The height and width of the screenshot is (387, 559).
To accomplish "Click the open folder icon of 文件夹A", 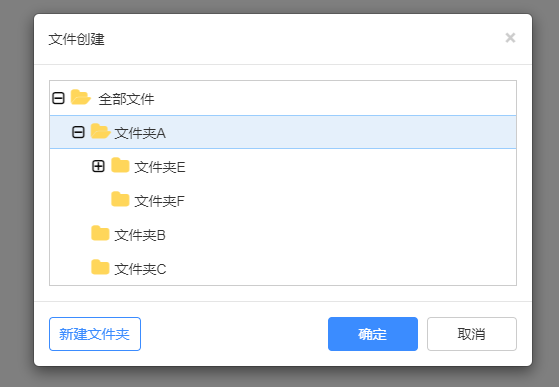I will click(100, 131).
